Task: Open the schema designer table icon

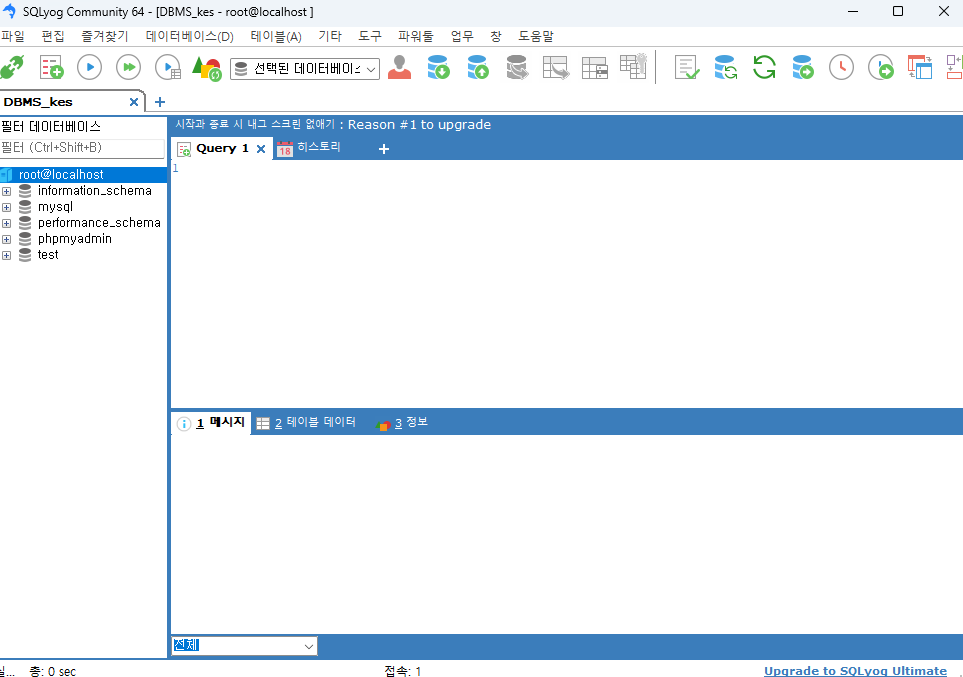Action: (x=595, y=68)
